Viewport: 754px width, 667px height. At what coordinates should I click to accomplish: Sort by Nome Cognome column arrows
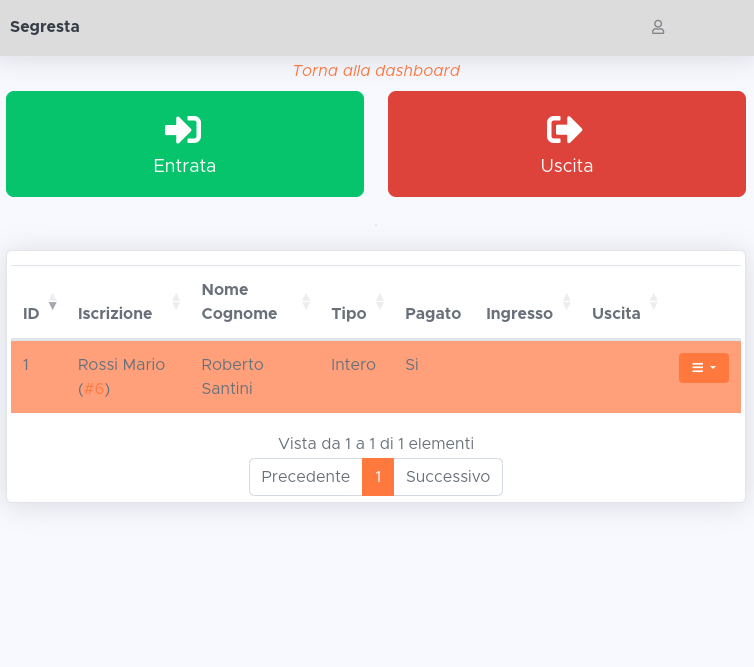click(306, 302)
